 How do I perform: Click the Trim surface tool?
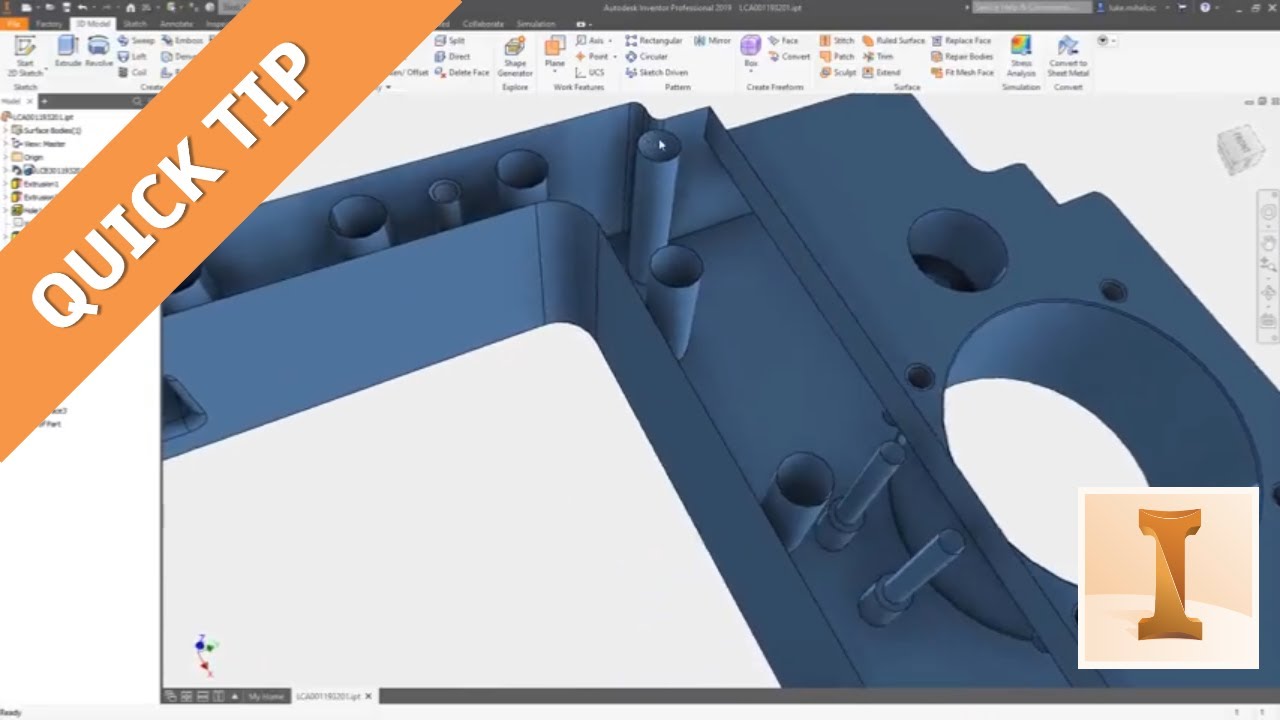(878, 57)
